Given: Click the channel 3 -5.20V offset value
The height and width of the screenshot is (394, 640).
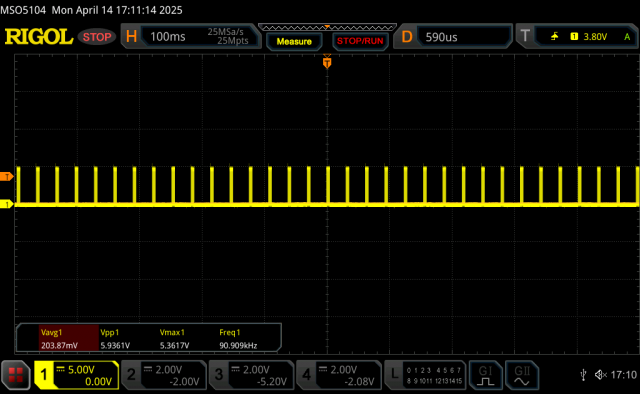Looking at the screenshot, I should coord(272,382).
